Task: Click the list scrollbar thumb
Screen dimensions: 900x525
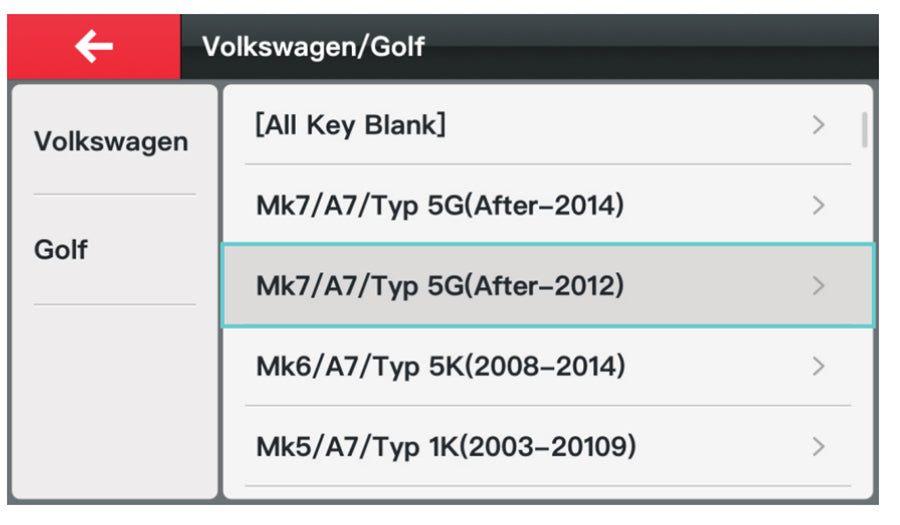Action: (864, 129)
